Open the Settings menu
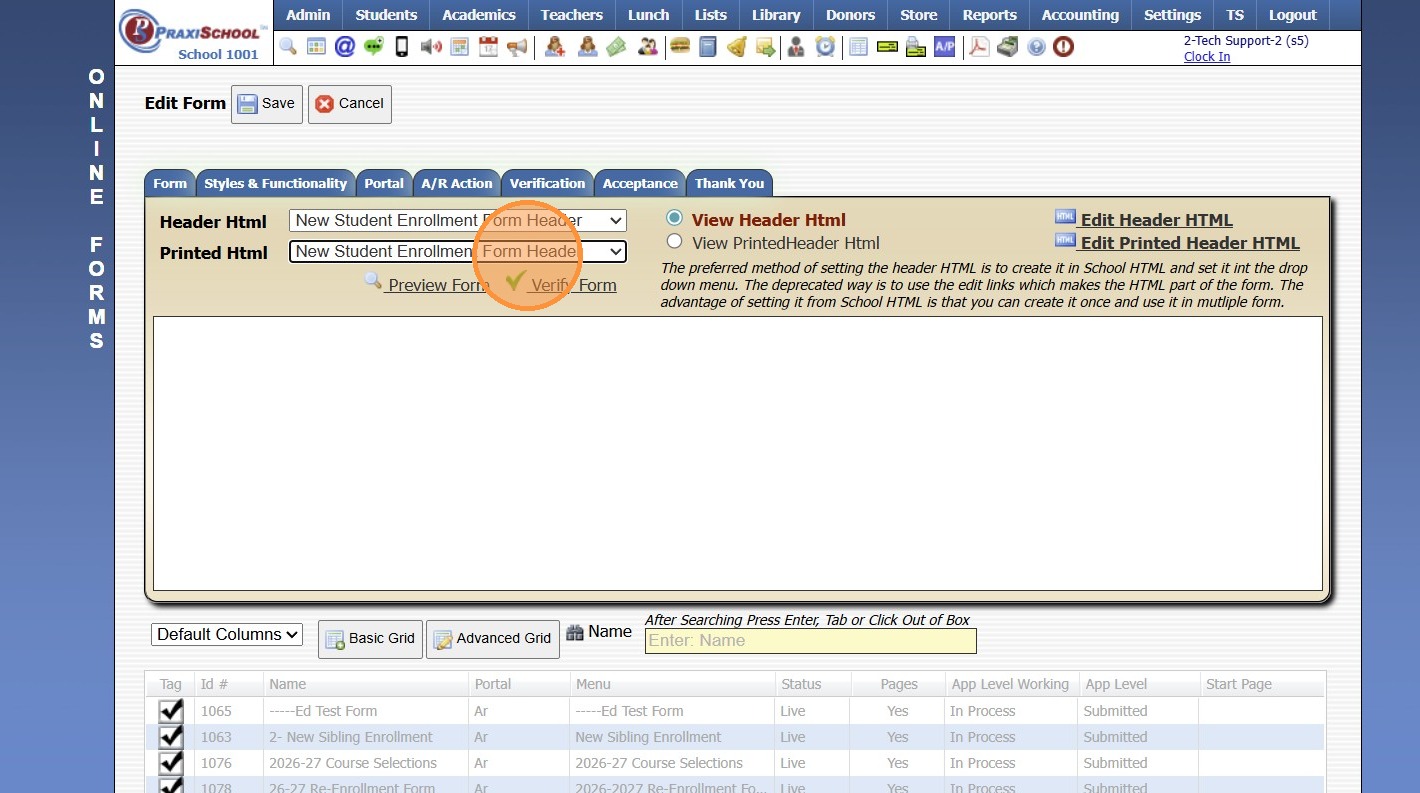1420x793 pixels. click(x=1173, y=15)
